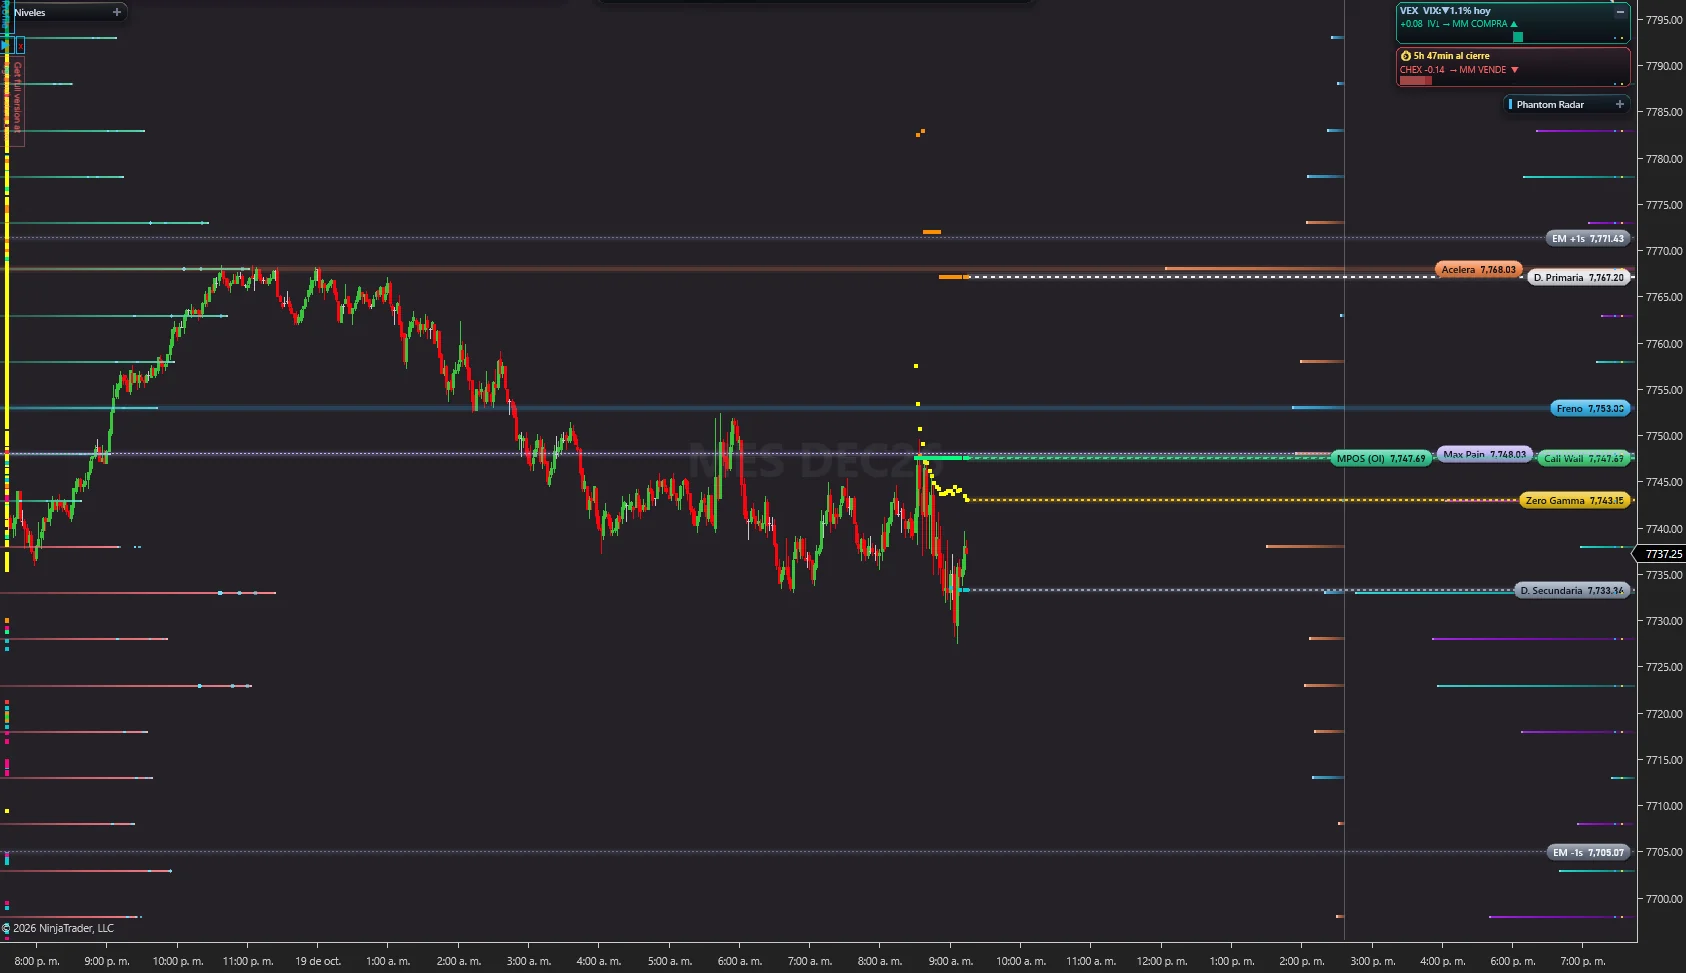Click the blue play arrow icon top-left
This screenshot has height=973, width=1686.
pyautogui.click(x=6, y=45)
